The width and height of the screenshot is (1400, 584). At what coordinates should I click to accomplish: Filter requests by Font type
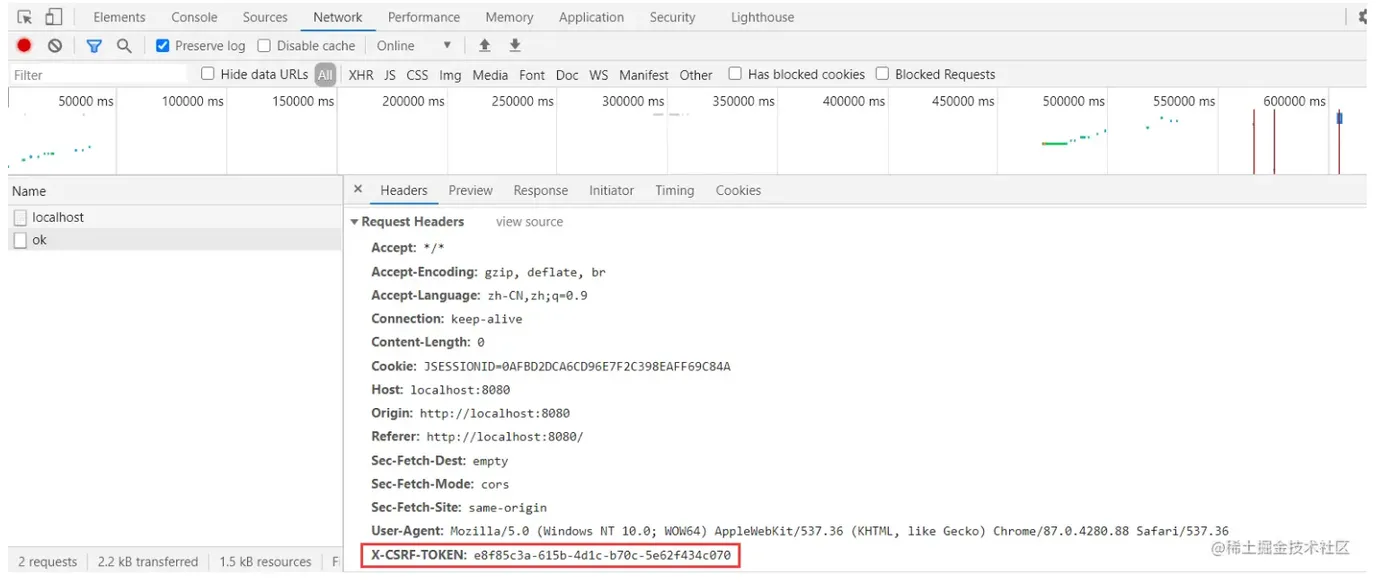coord(532,75)
